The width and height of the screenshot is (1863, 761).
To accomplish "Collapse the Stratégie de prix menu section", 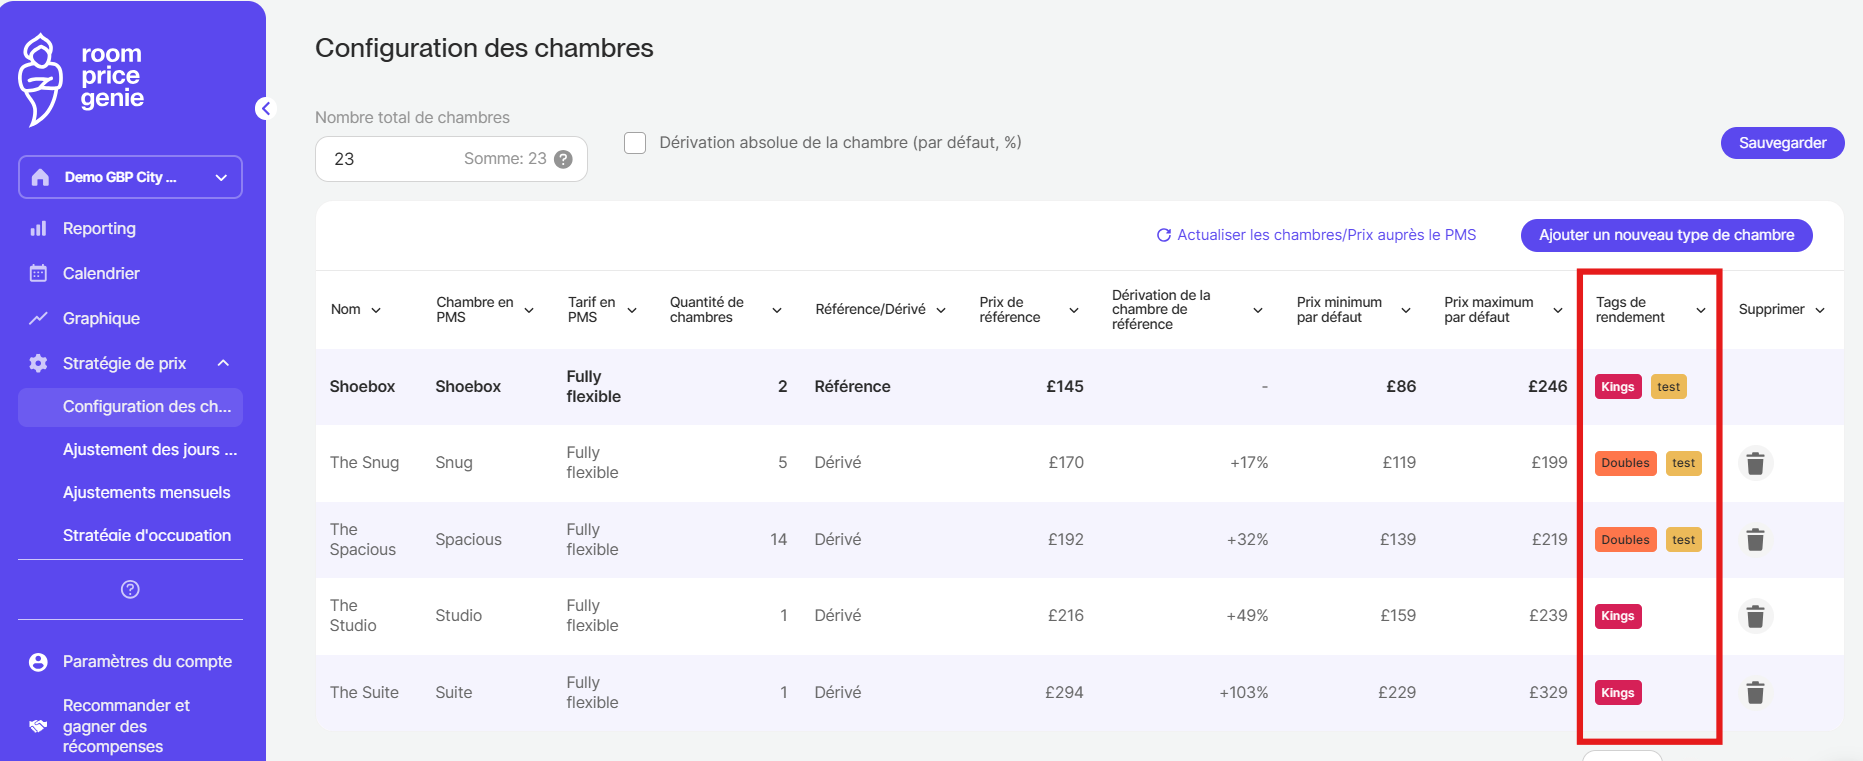I will [x=223, y=363].
